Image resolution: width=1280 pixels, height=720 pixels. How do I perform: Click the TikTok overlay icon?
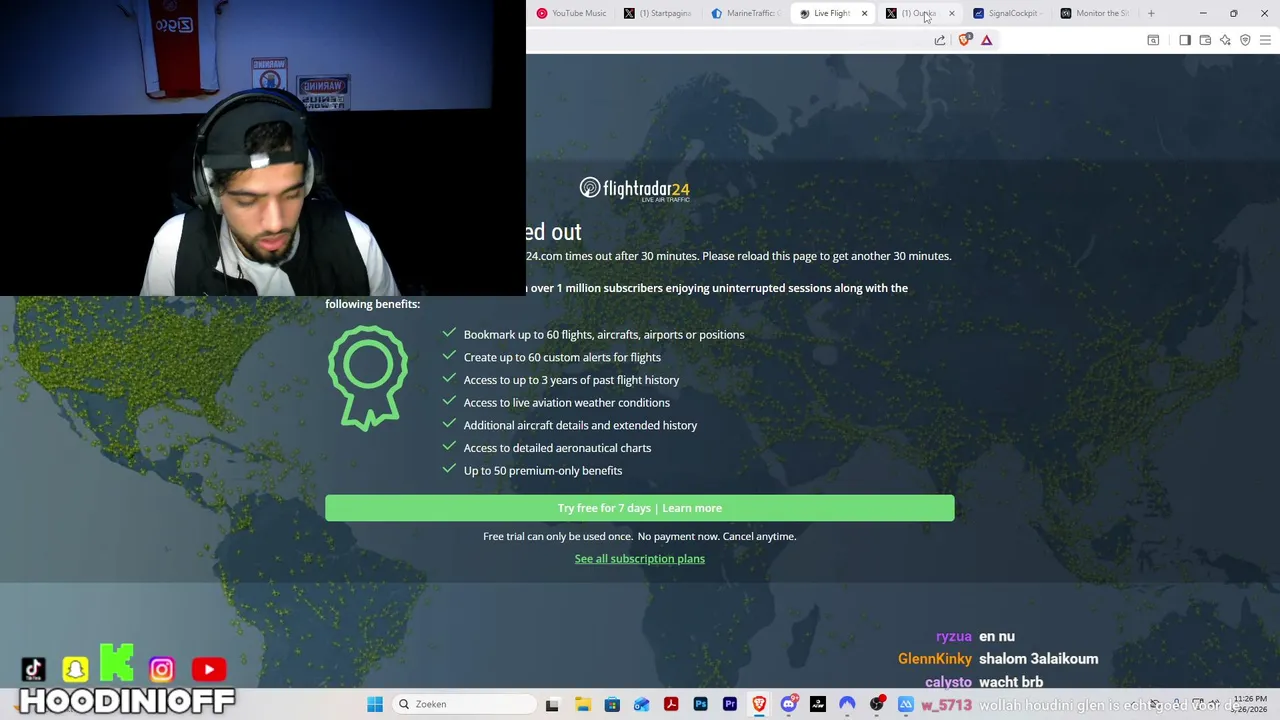click(x=33, y=669)
